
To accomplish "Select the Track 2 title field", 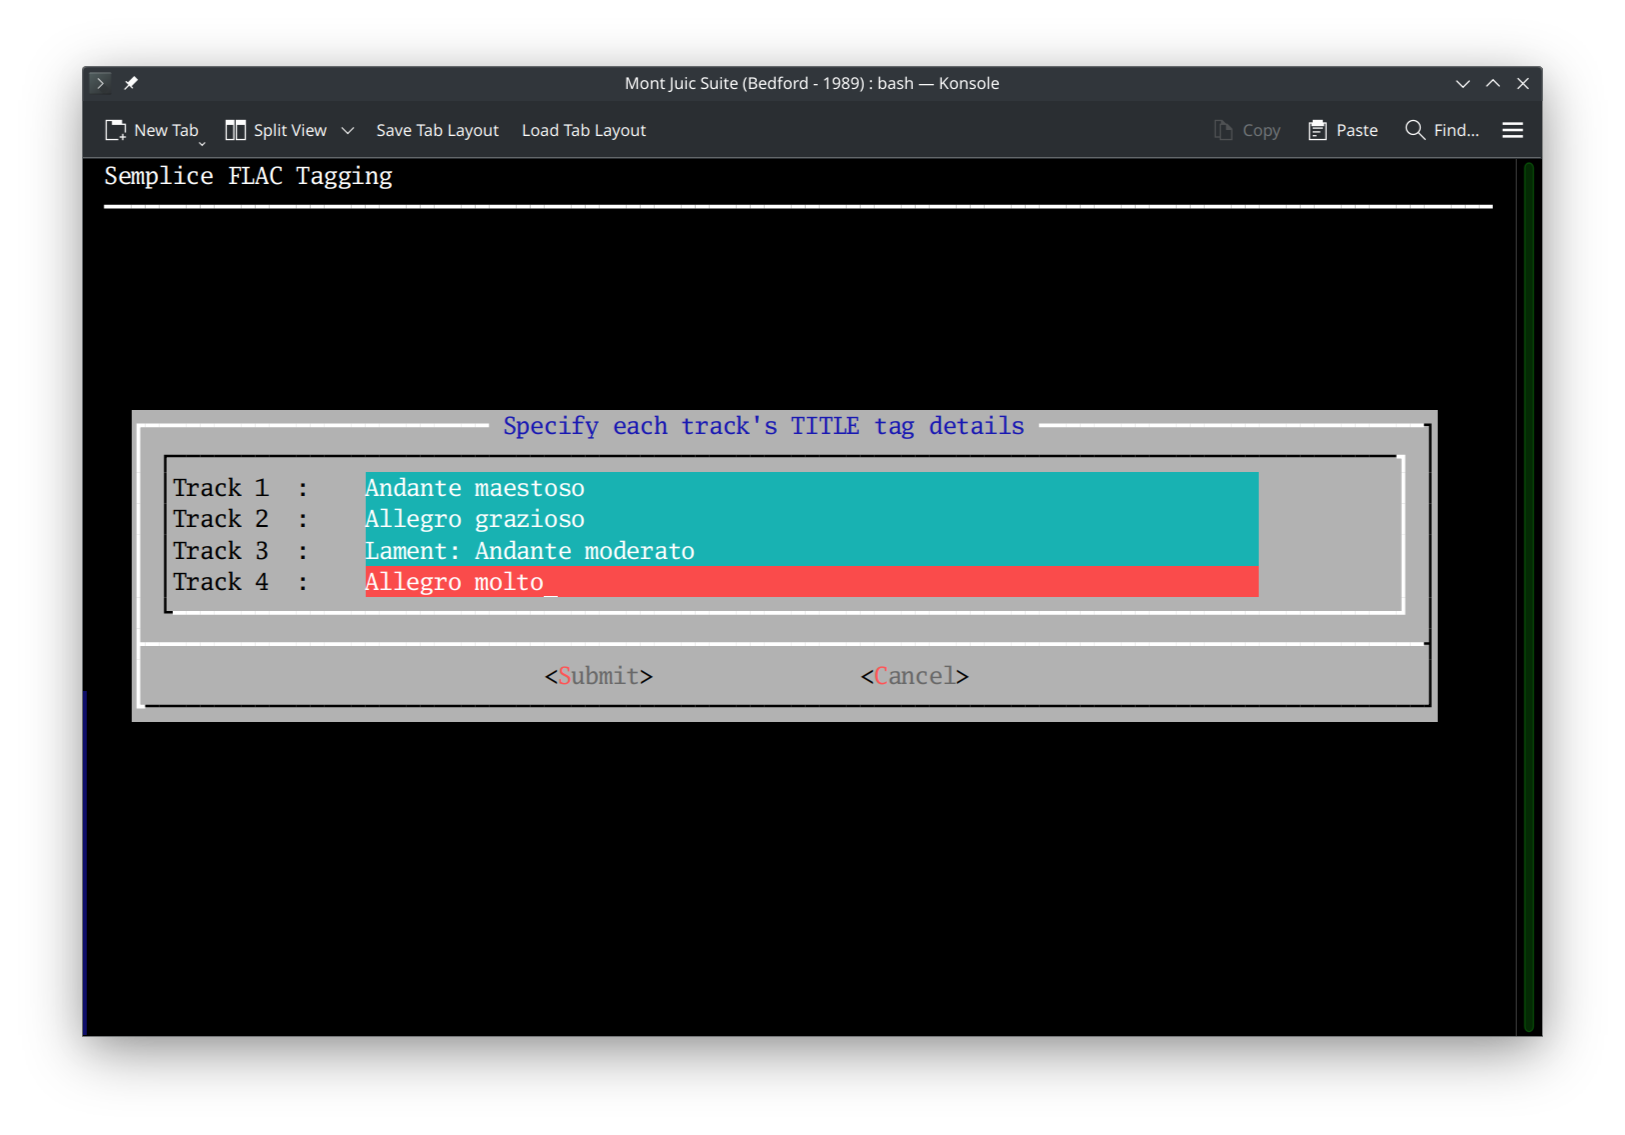I will tap(810, 519).
